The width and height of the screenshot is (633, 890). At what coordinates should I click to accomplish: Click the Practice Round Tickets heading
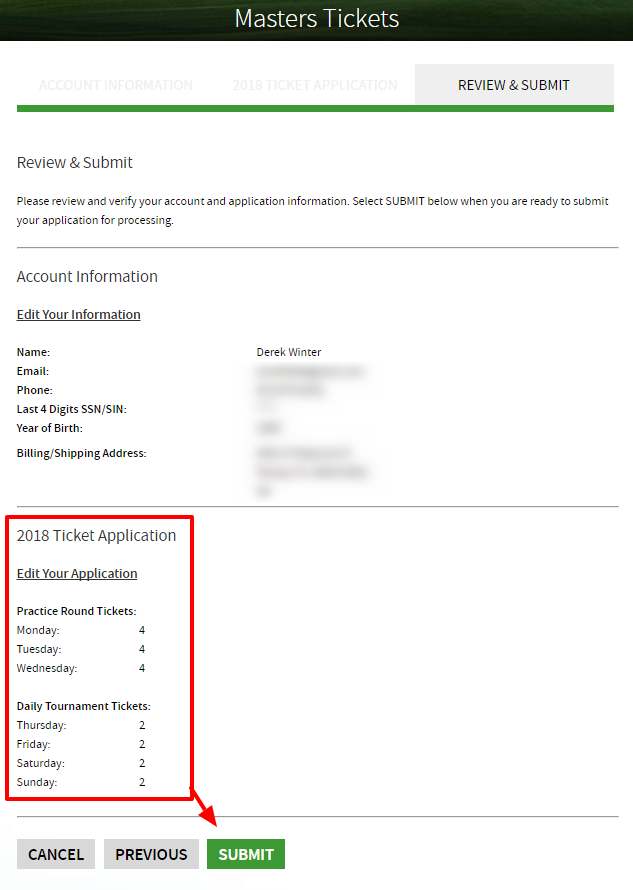point(77,610)
